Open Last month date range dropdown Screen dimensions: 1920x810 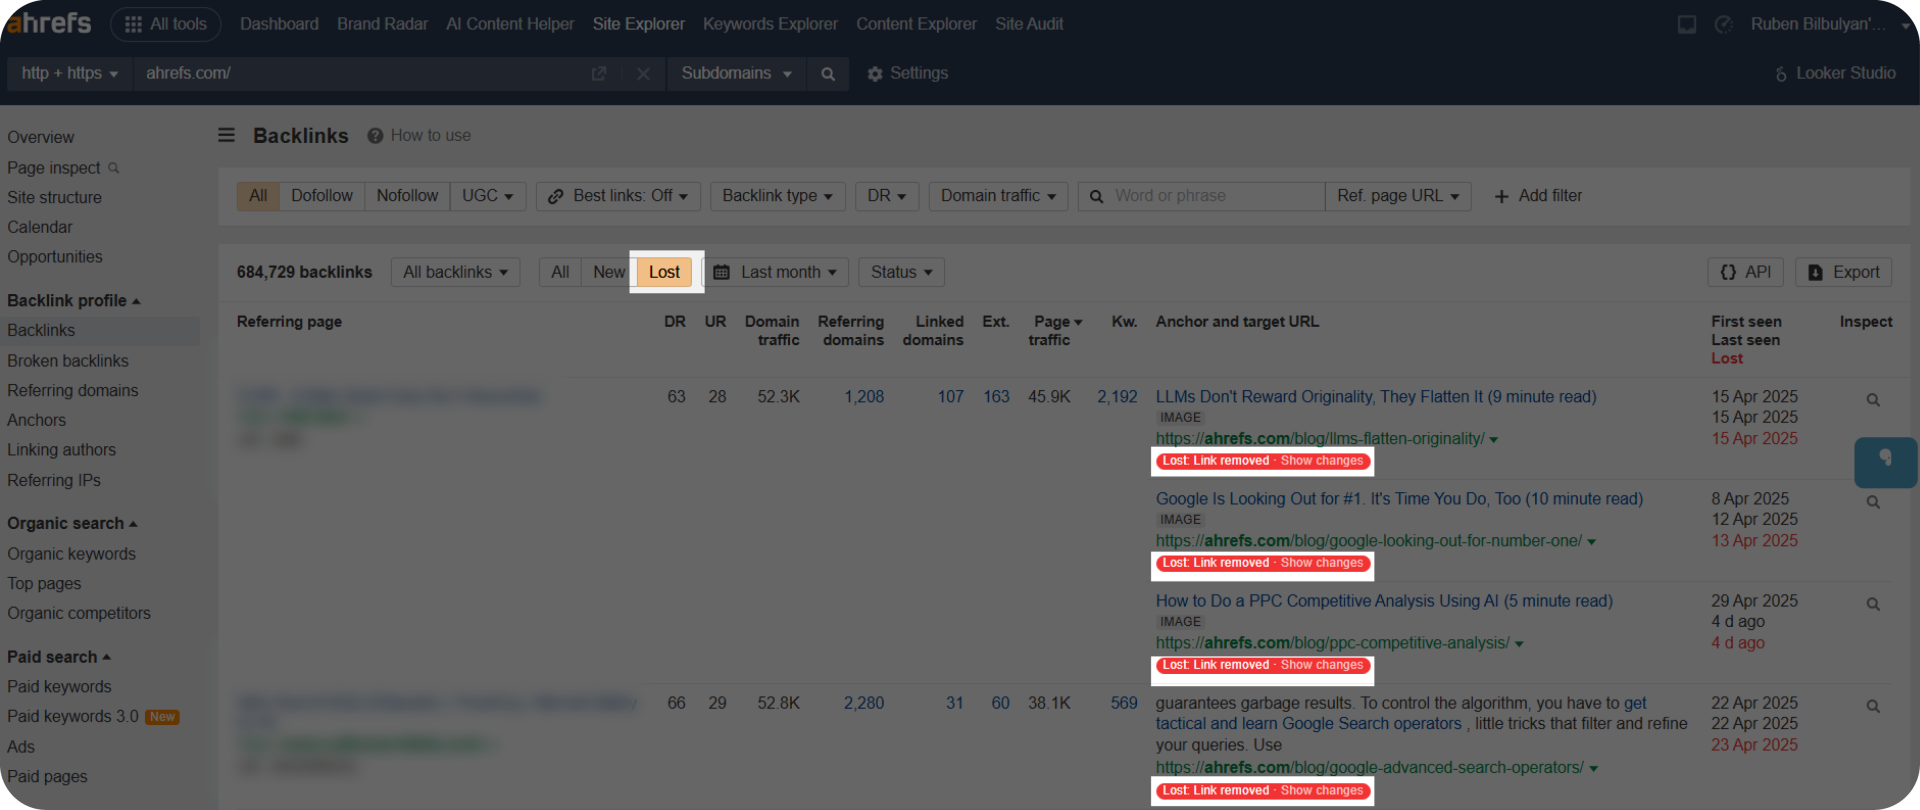(776, 272)
